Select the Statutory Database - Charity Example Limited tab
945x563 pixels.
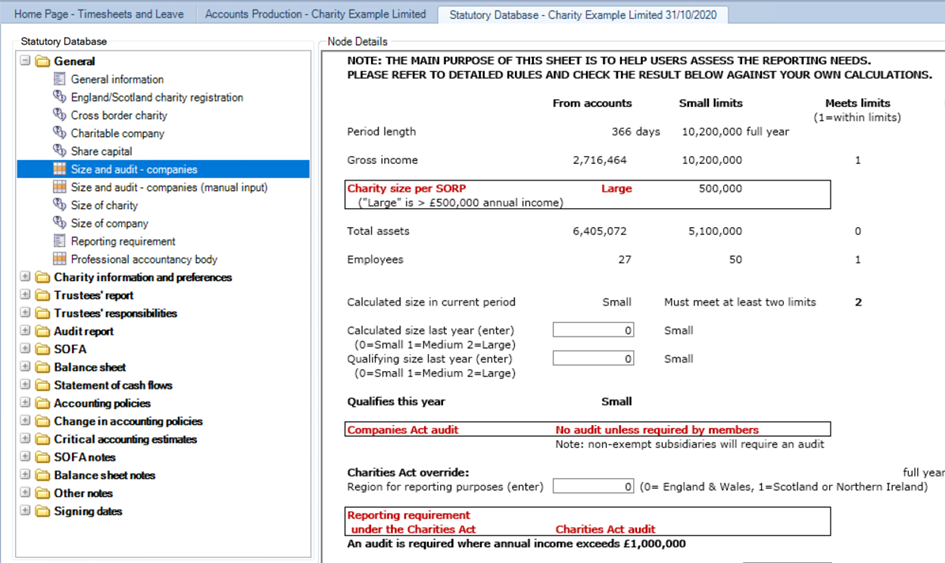coord(583,14)
